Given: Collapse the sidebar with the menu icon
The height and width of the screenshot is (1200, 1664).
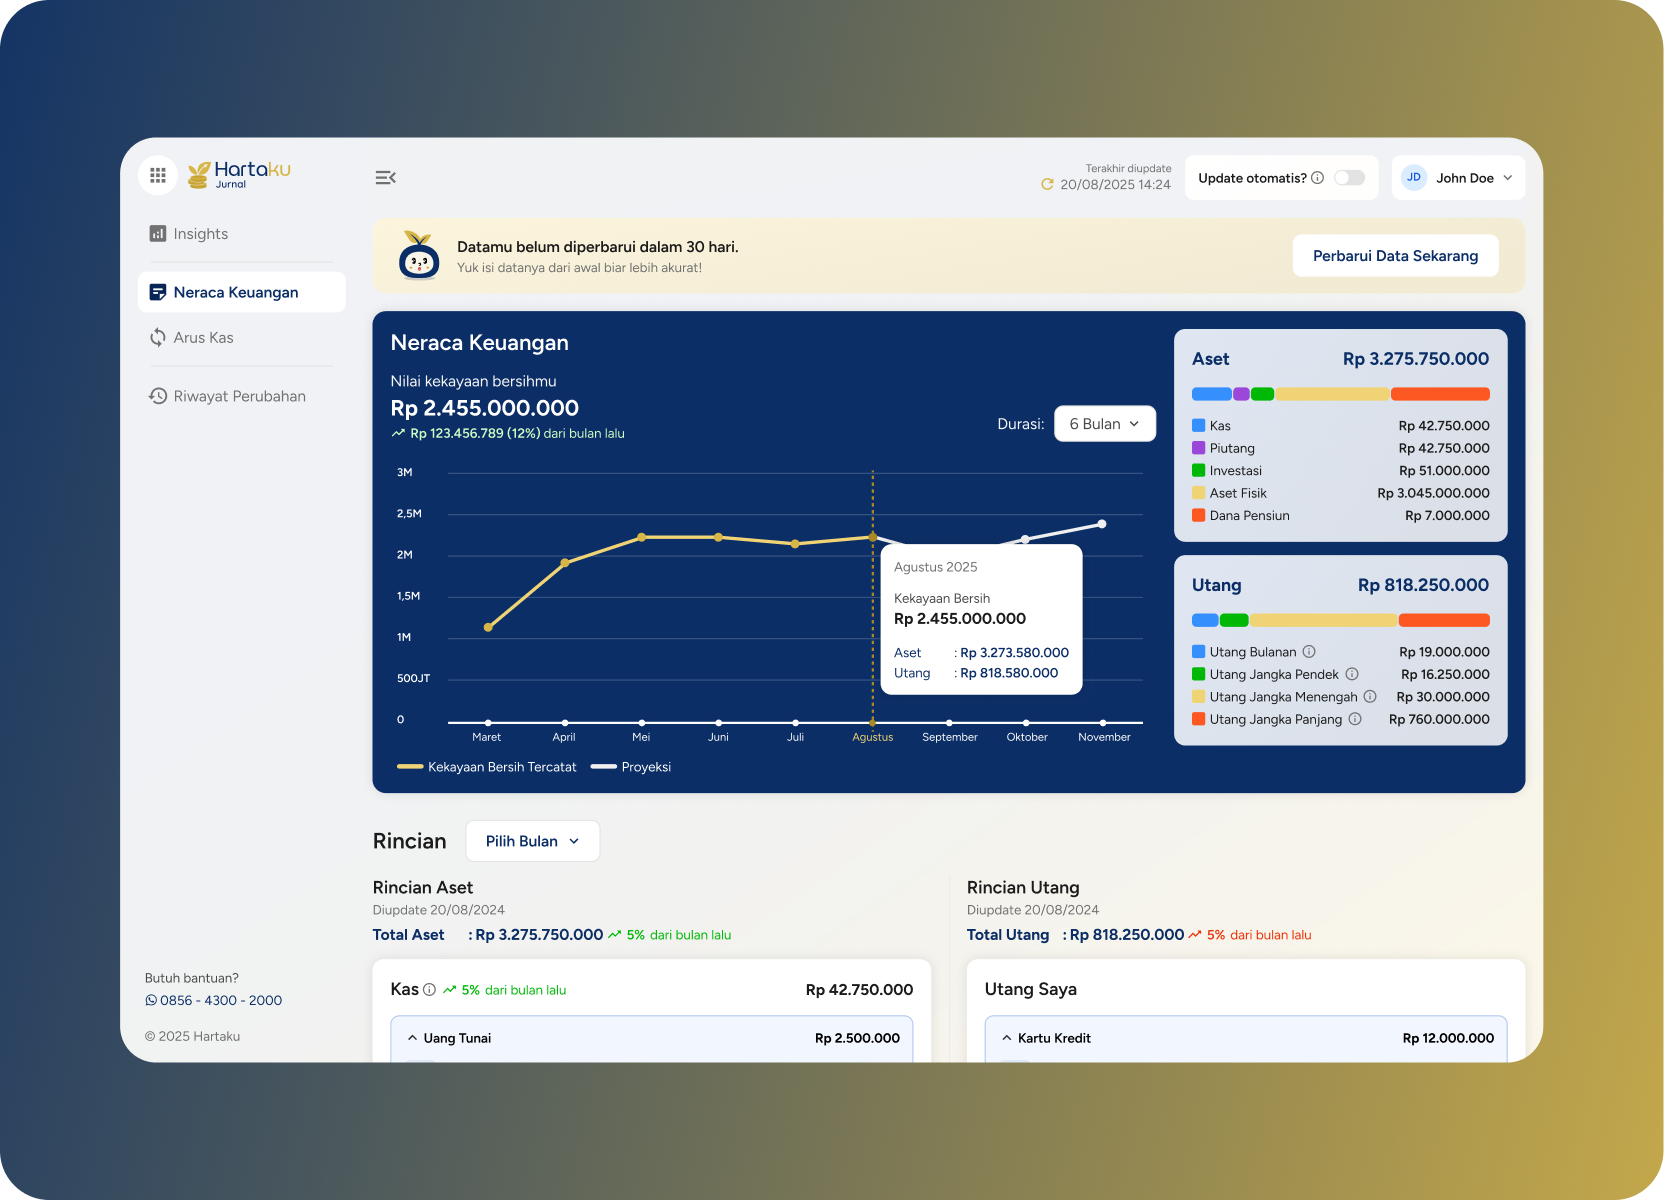Looking at the screenshot, I should point(385,178).
